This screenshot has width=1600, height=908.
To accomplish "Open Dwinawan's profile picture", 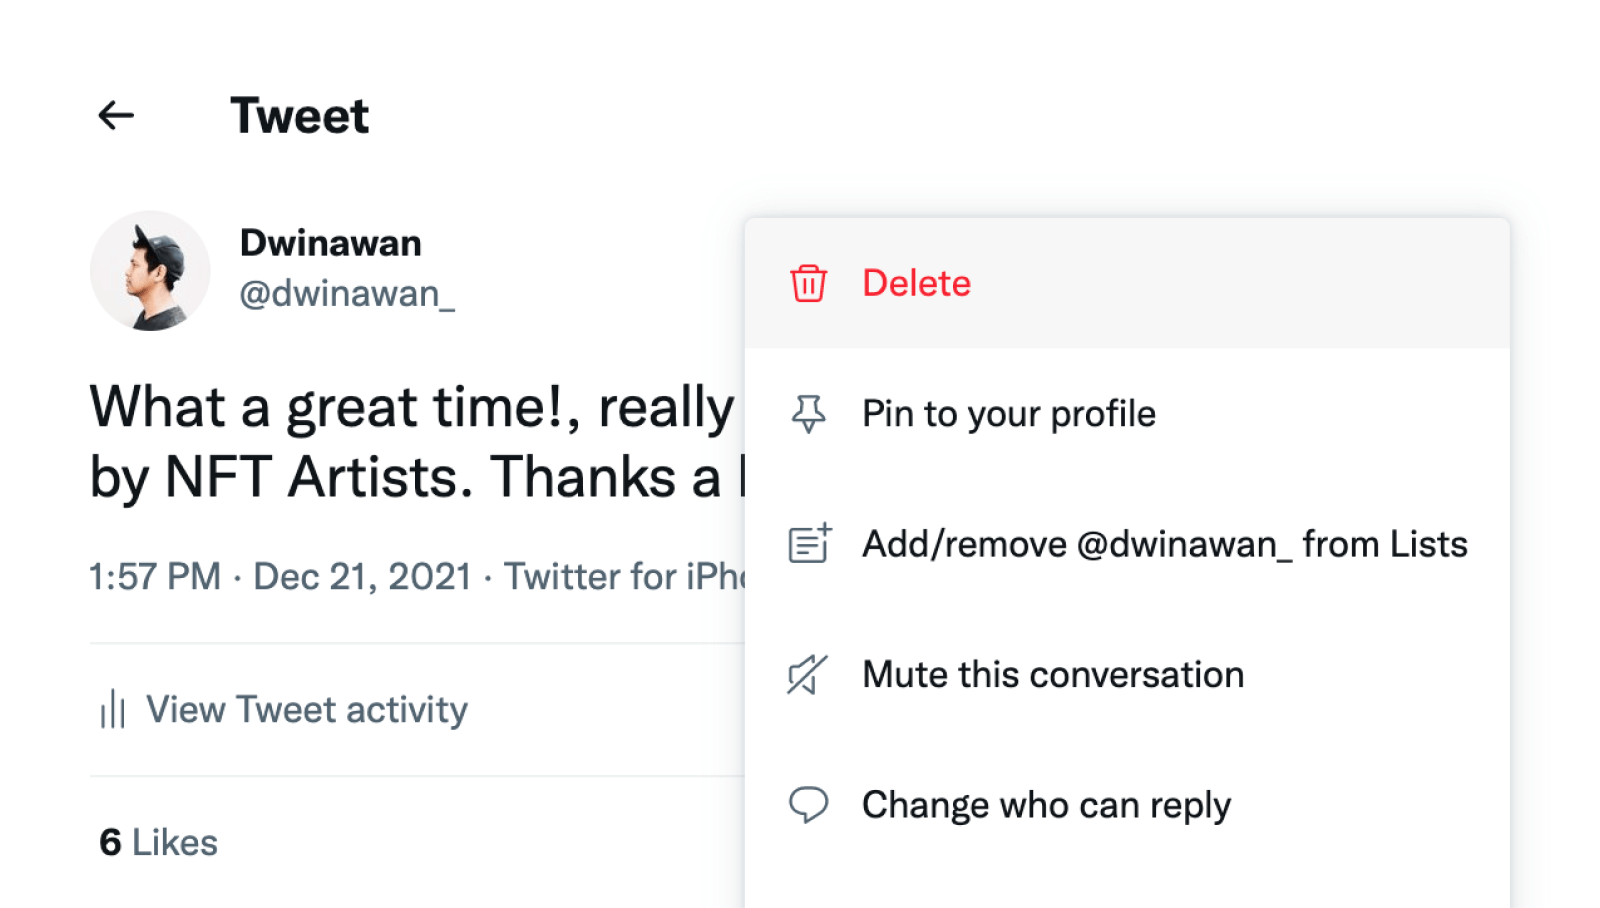I will [150, 270].
